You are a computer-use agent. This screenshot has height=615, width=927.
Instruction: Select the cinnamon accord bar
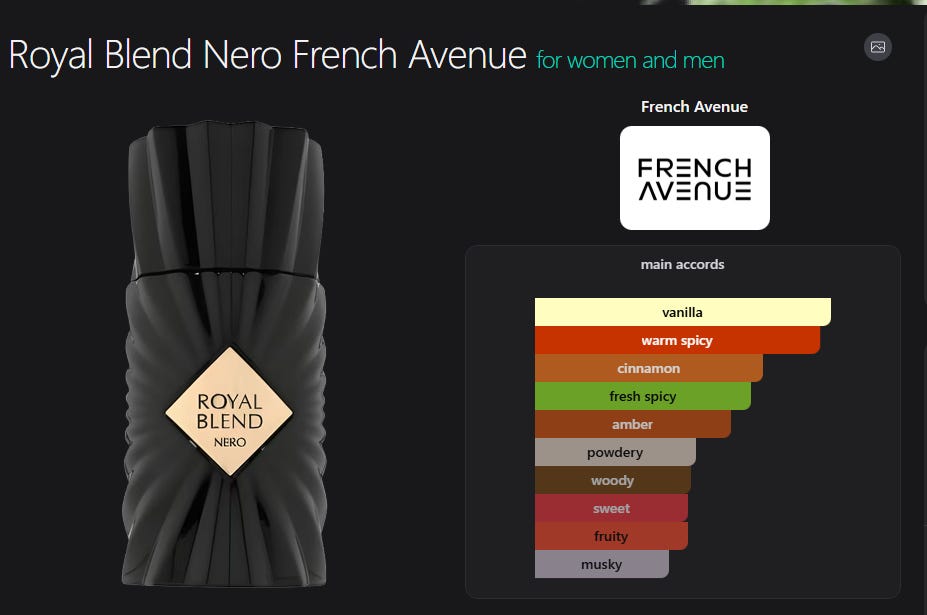pyautogui.click(x=649, y=368)
